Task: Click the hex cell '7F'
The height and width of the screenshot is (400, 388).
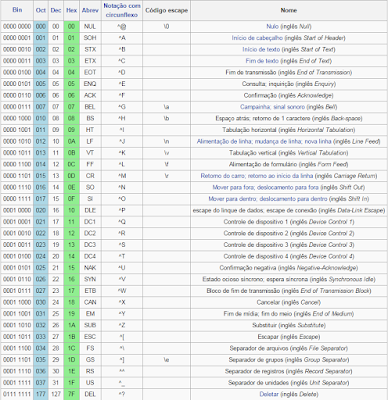Action: pyautogui.click(x=71, y=394)
